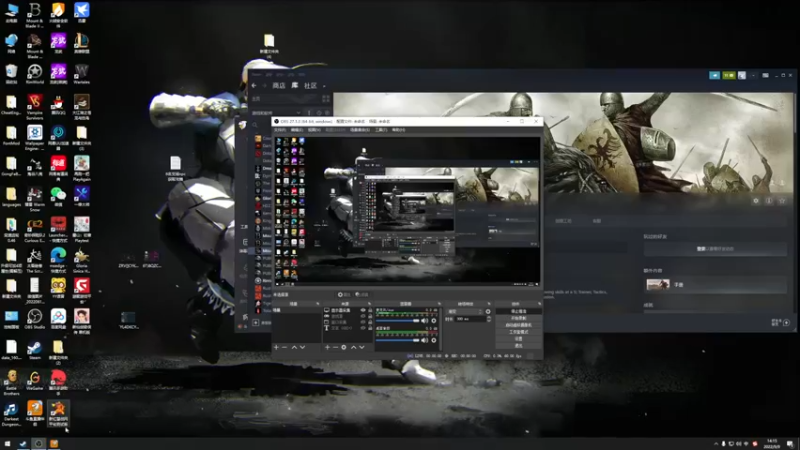Click the stop streaming button in OBS
The width and height of the screenshot is (800, 450).
point(518,311)
